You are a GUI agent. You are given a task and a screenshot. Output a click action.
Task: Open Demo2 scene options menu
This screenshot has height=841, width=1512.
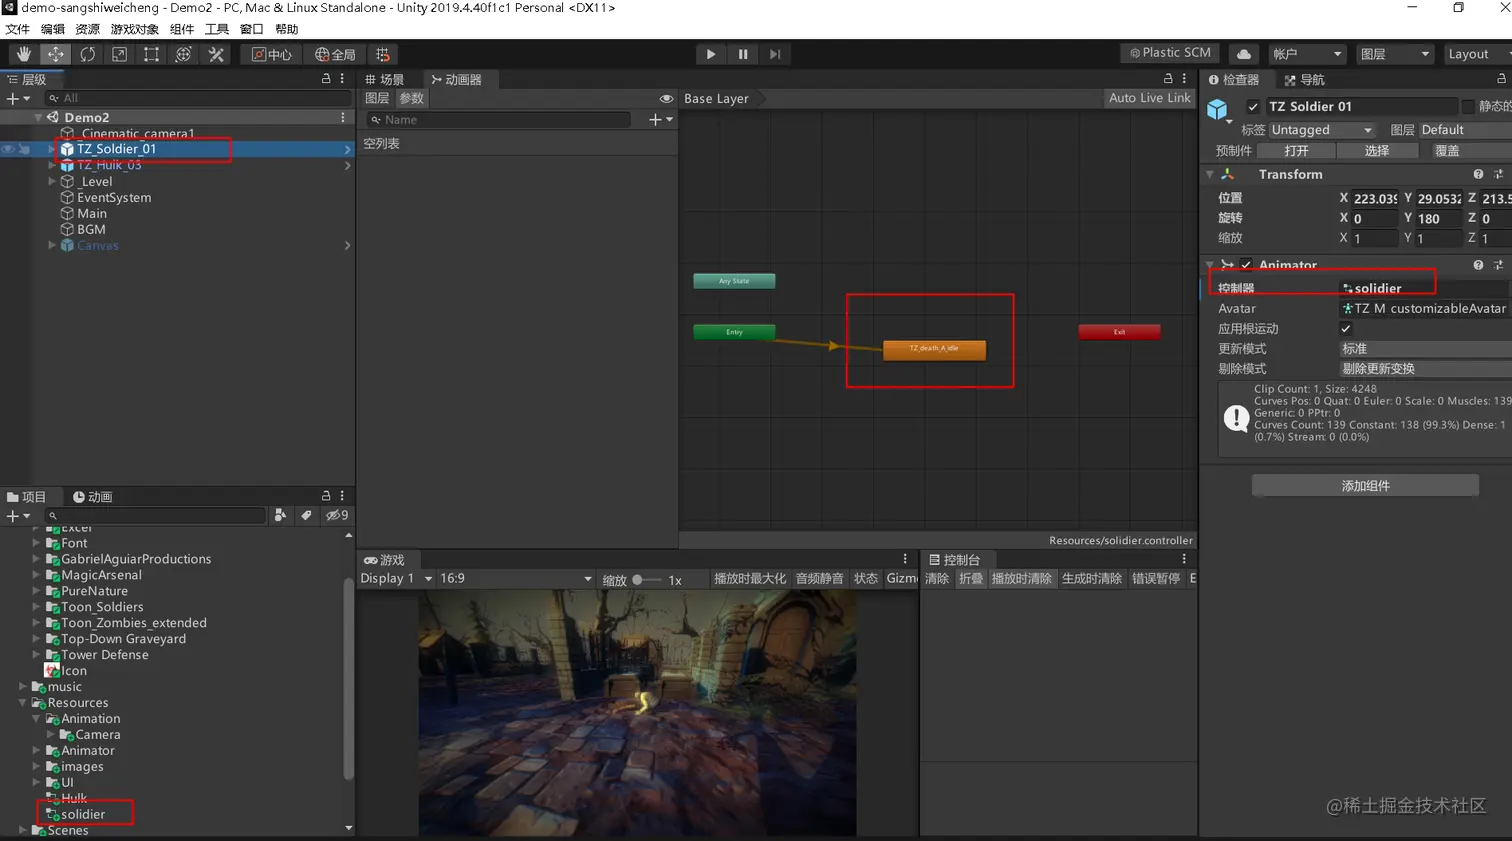click(342, 117)
